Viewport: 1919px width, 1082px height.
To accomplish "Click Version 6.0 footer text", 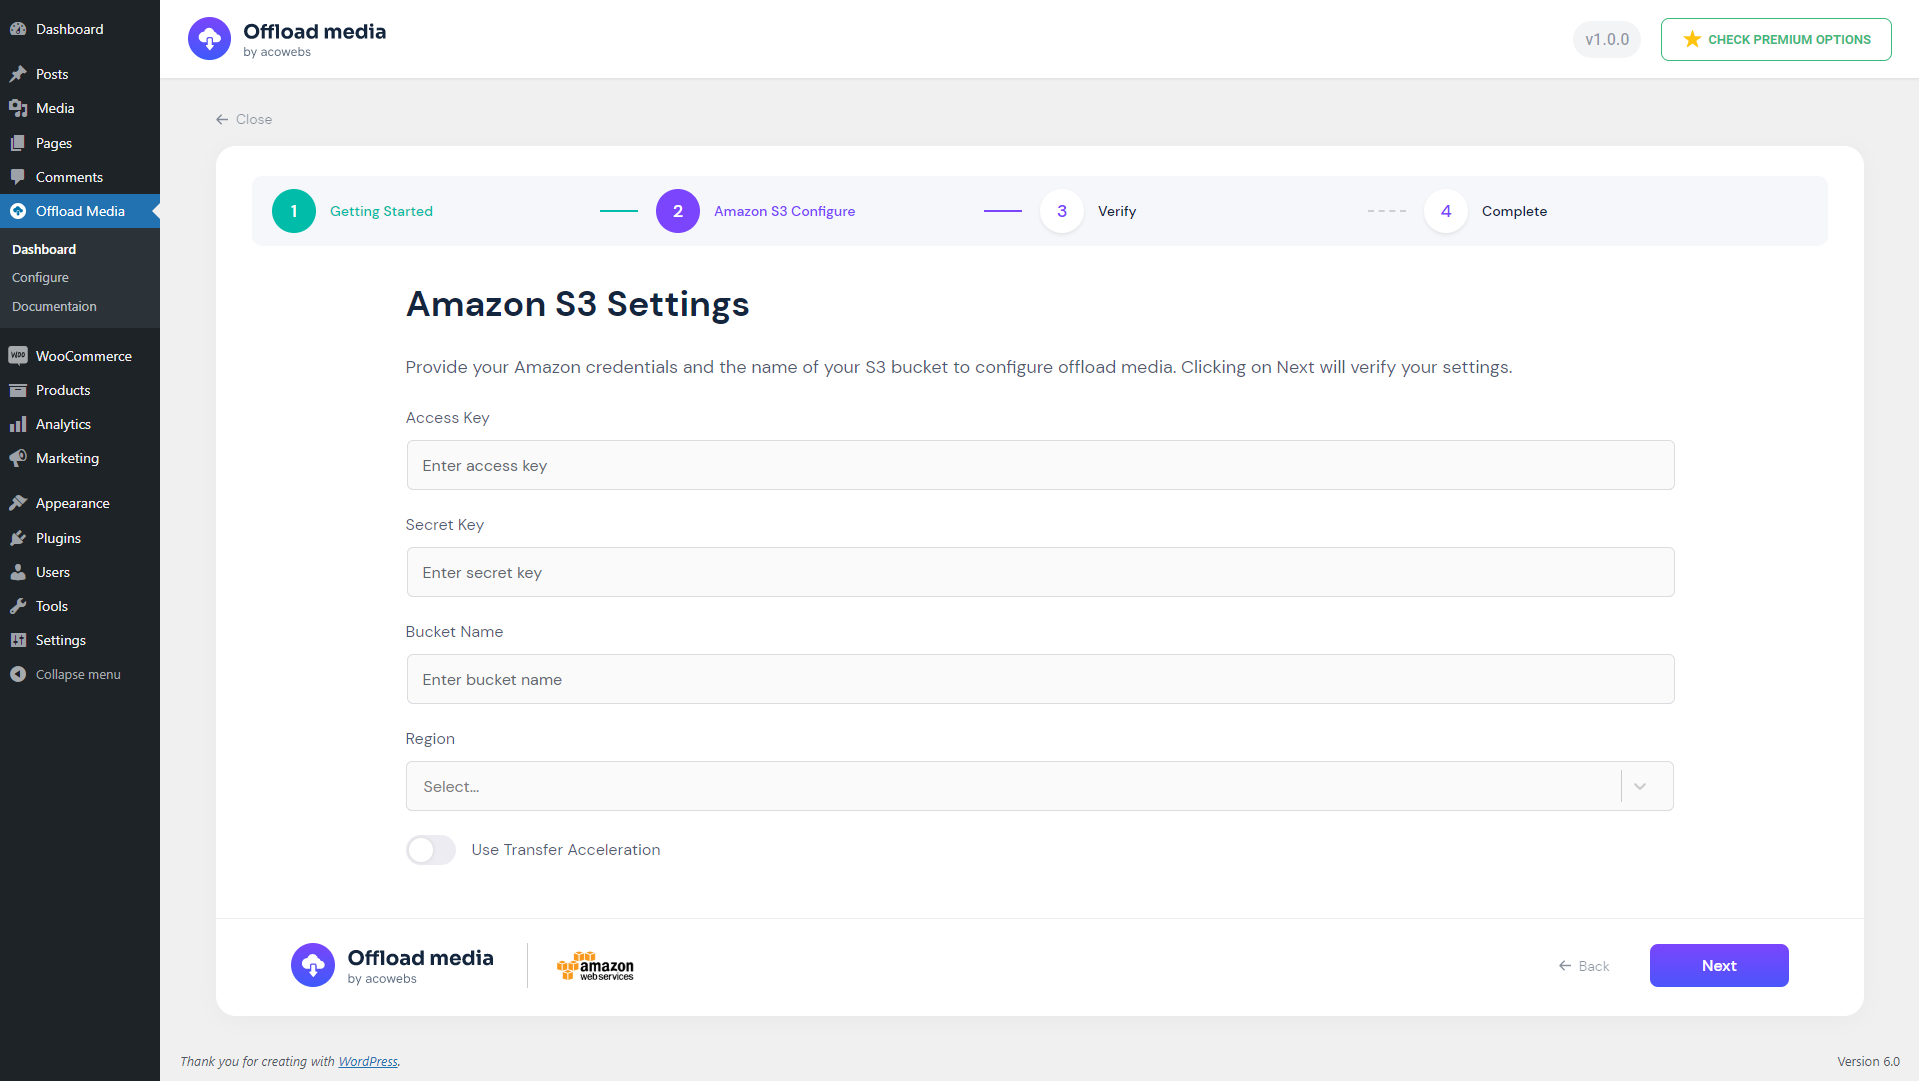I will (x=1868, y=1062).
